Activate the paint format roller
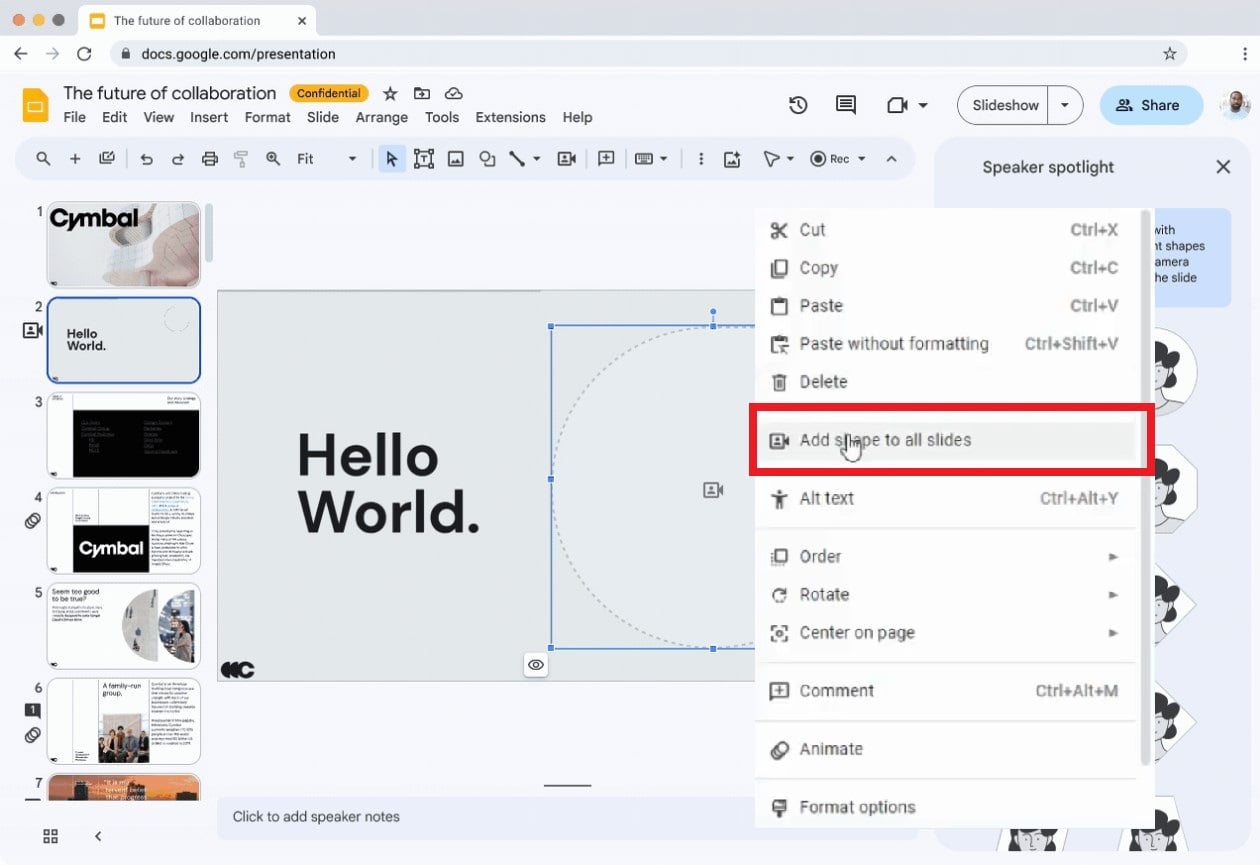Screen dimensions: 1260x865 [240, 159]
